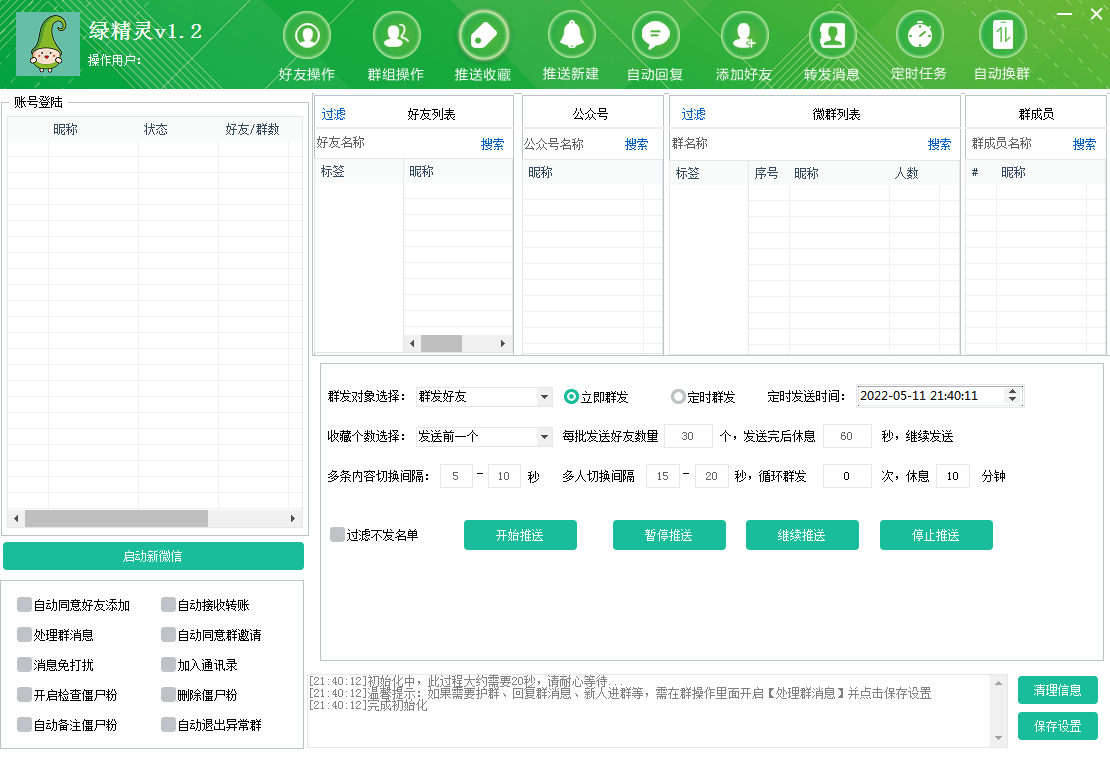Open the 定时任务 stopwatch icon

coord(919,35)
